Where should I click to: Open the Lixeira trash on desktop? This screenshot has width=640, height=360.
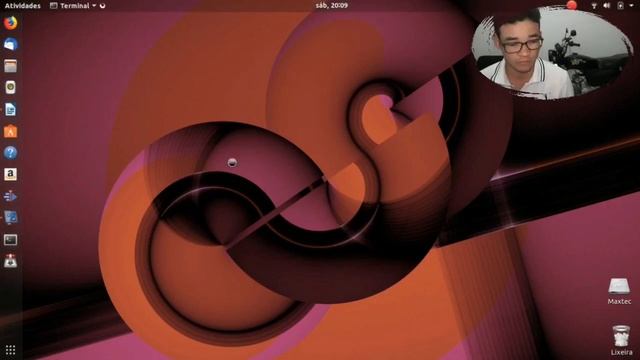[x=621, y=336]
